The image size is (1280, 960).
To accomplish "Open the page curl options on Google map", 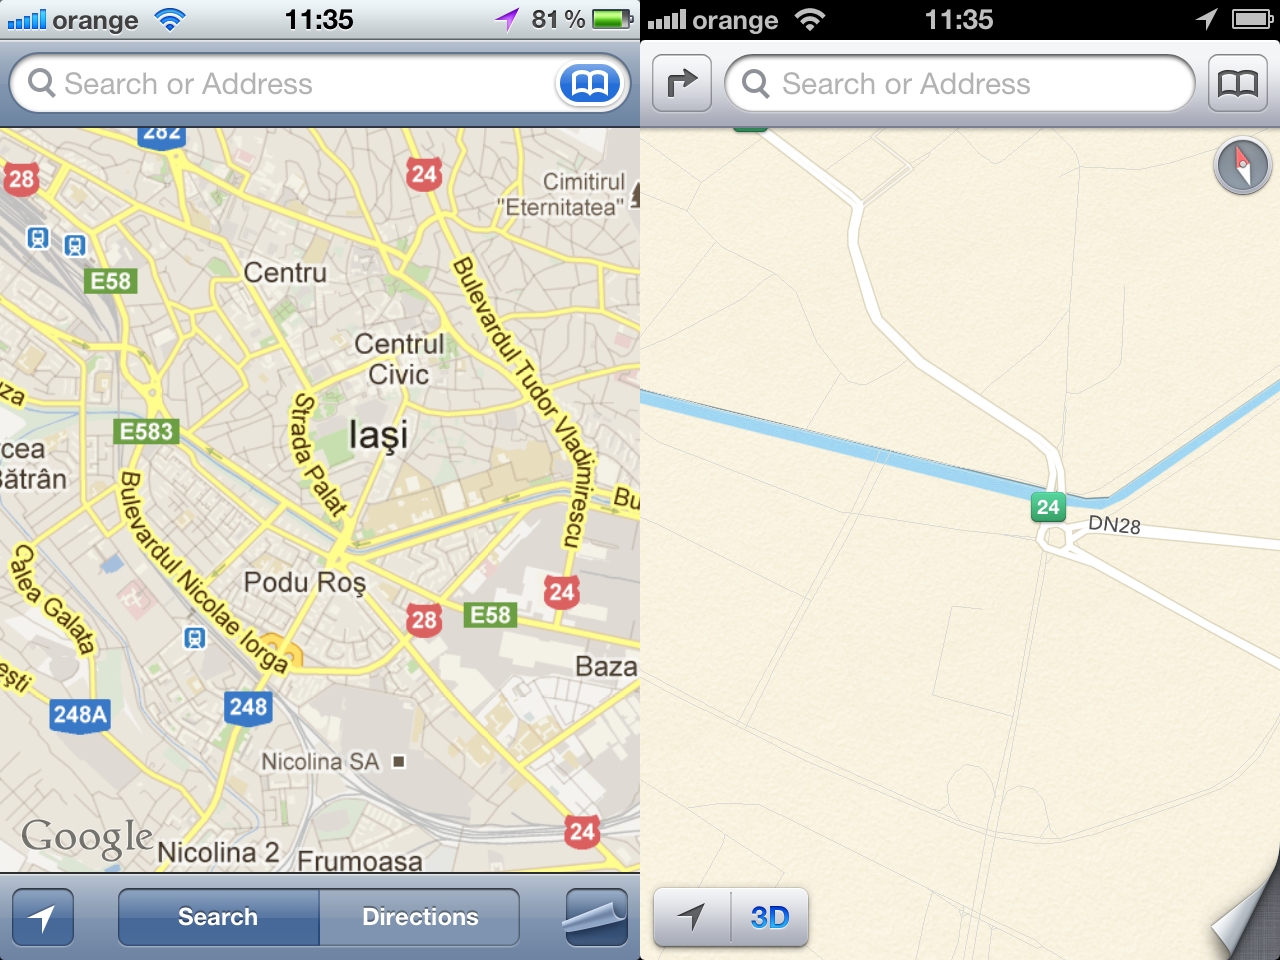I will 596,917.
